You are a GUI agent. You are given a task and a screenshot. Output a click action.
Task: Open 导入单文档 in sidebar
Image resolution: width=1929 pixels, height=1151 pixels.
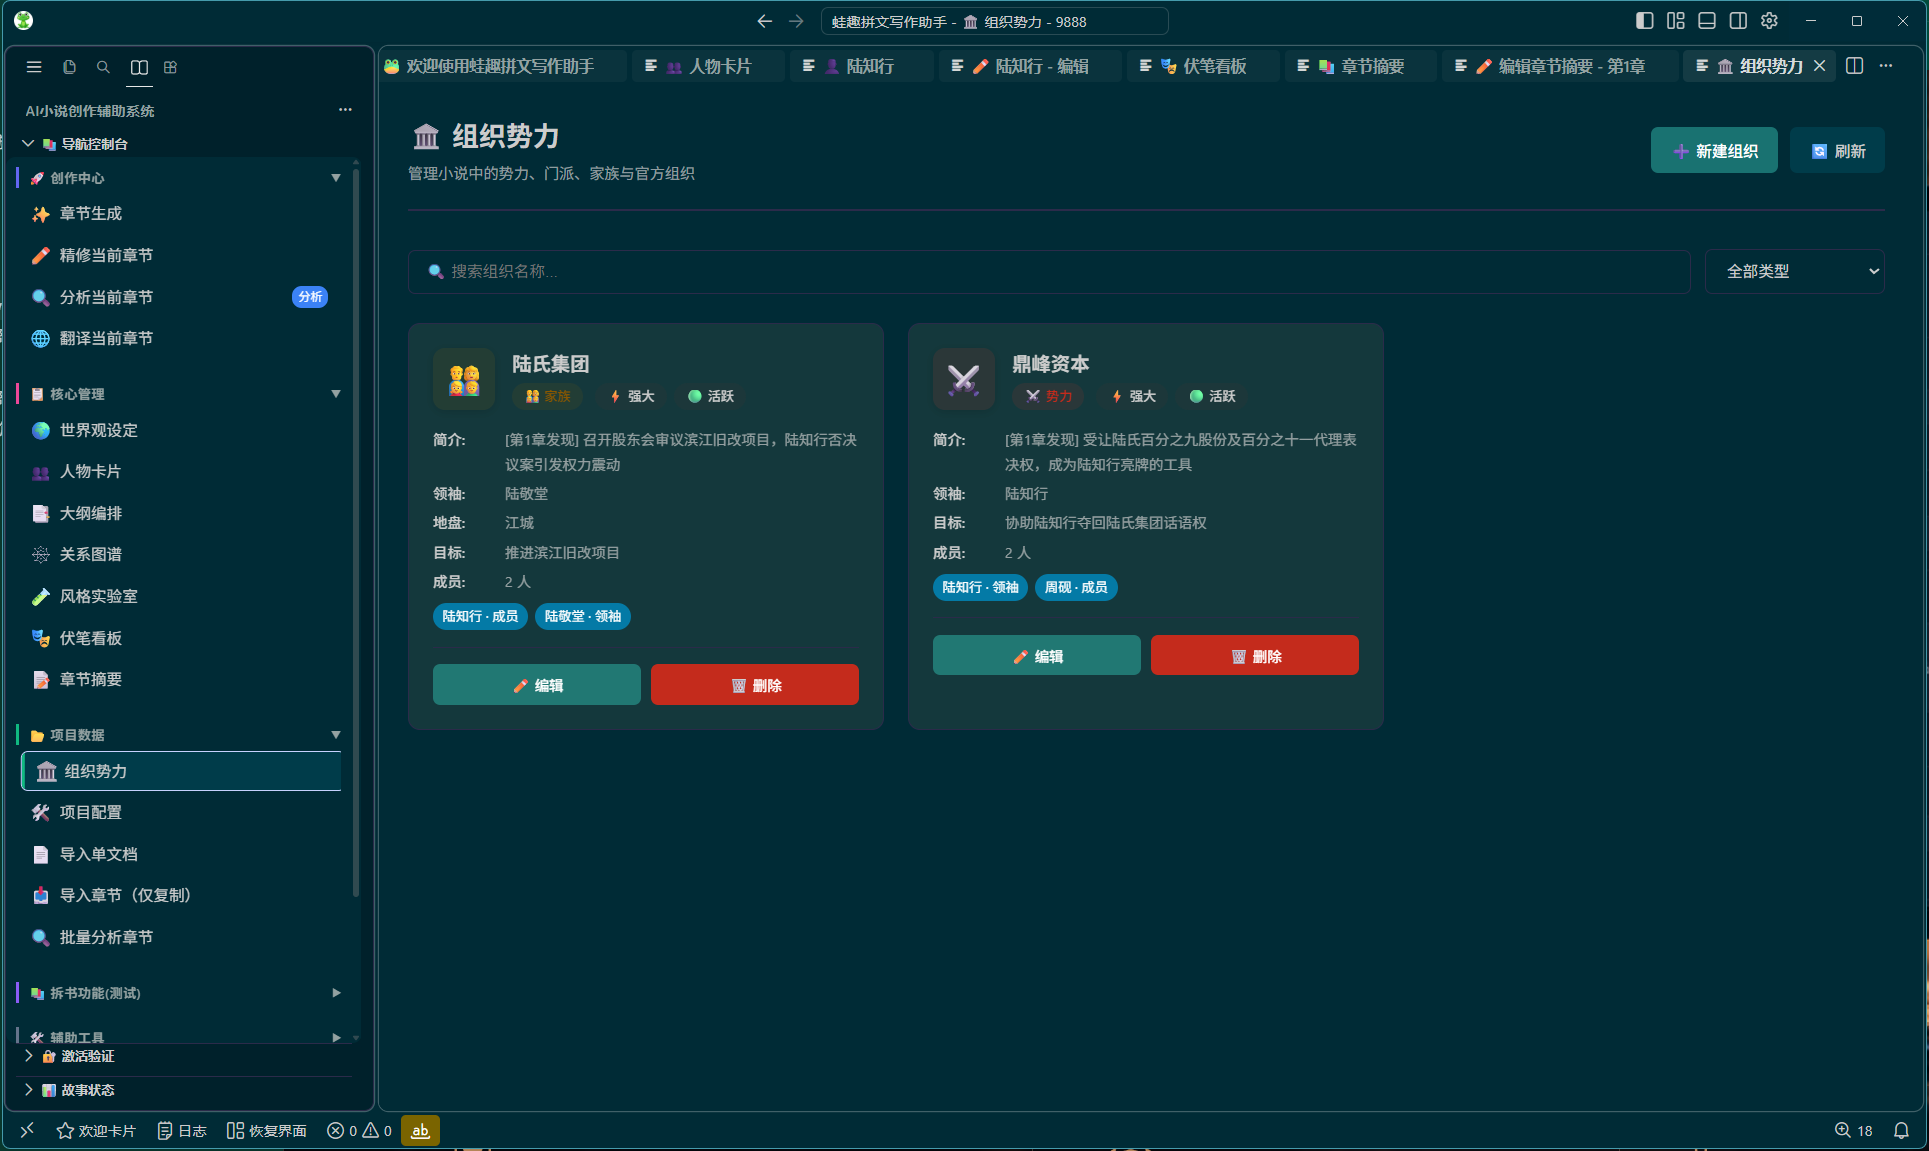[181, 855]
